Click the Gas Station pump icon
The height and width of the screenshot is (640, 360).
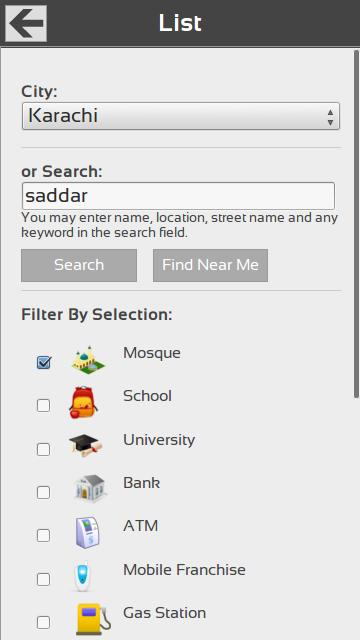click(x=93, y=619)
